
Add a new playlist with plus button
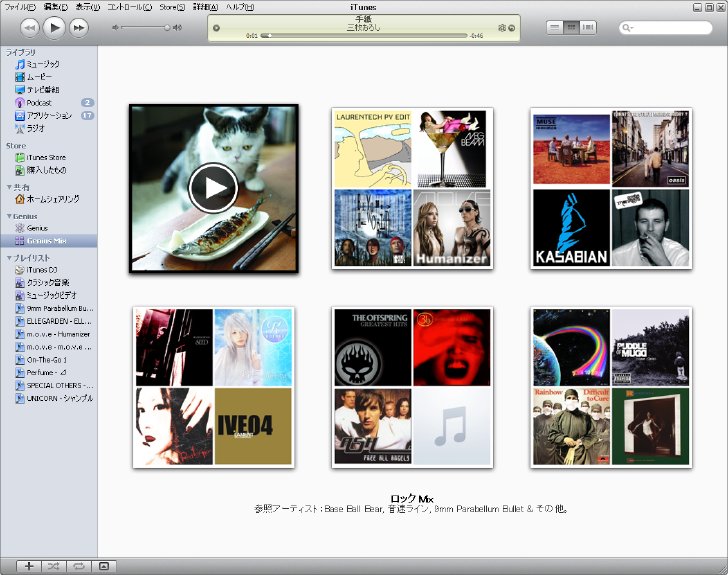point(29,566)
